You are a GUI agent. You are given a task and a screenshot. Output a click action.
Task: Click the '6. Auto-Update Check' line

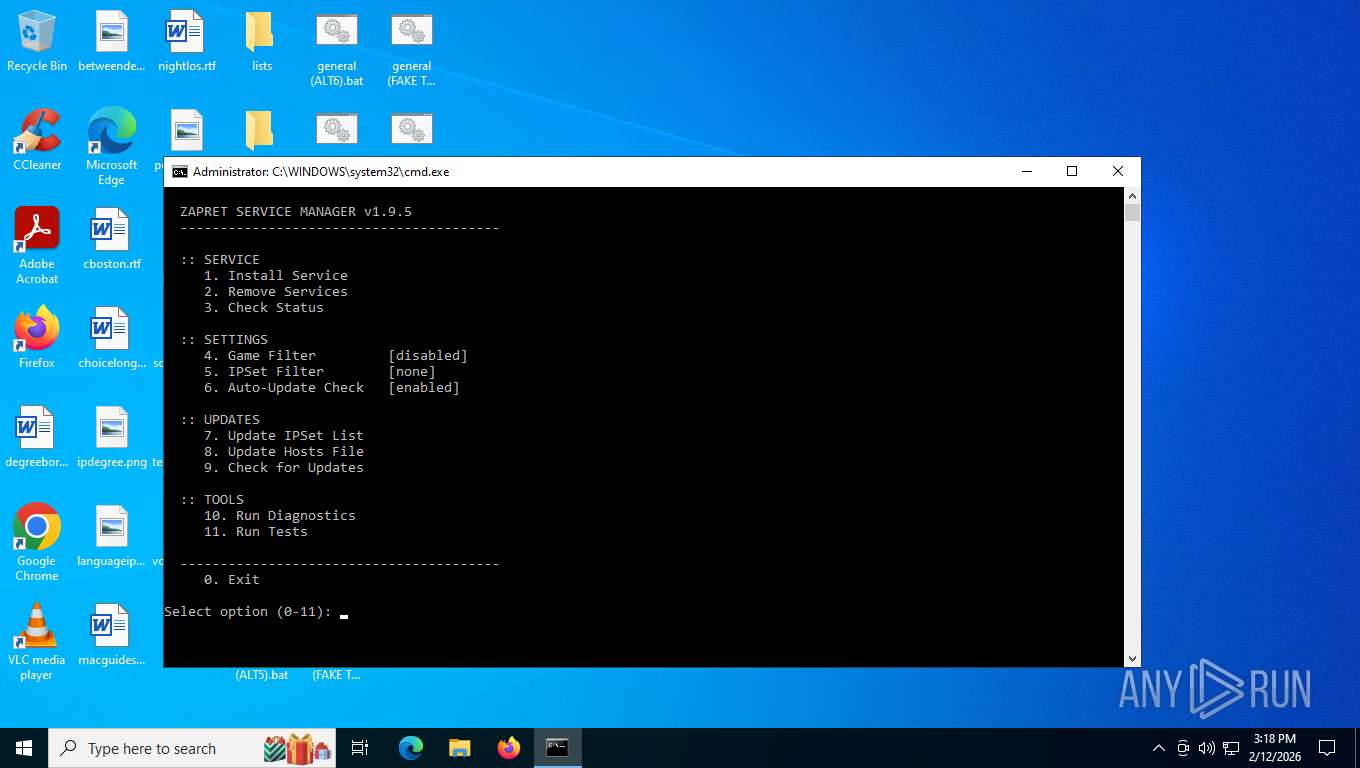(x=284, y=388)
